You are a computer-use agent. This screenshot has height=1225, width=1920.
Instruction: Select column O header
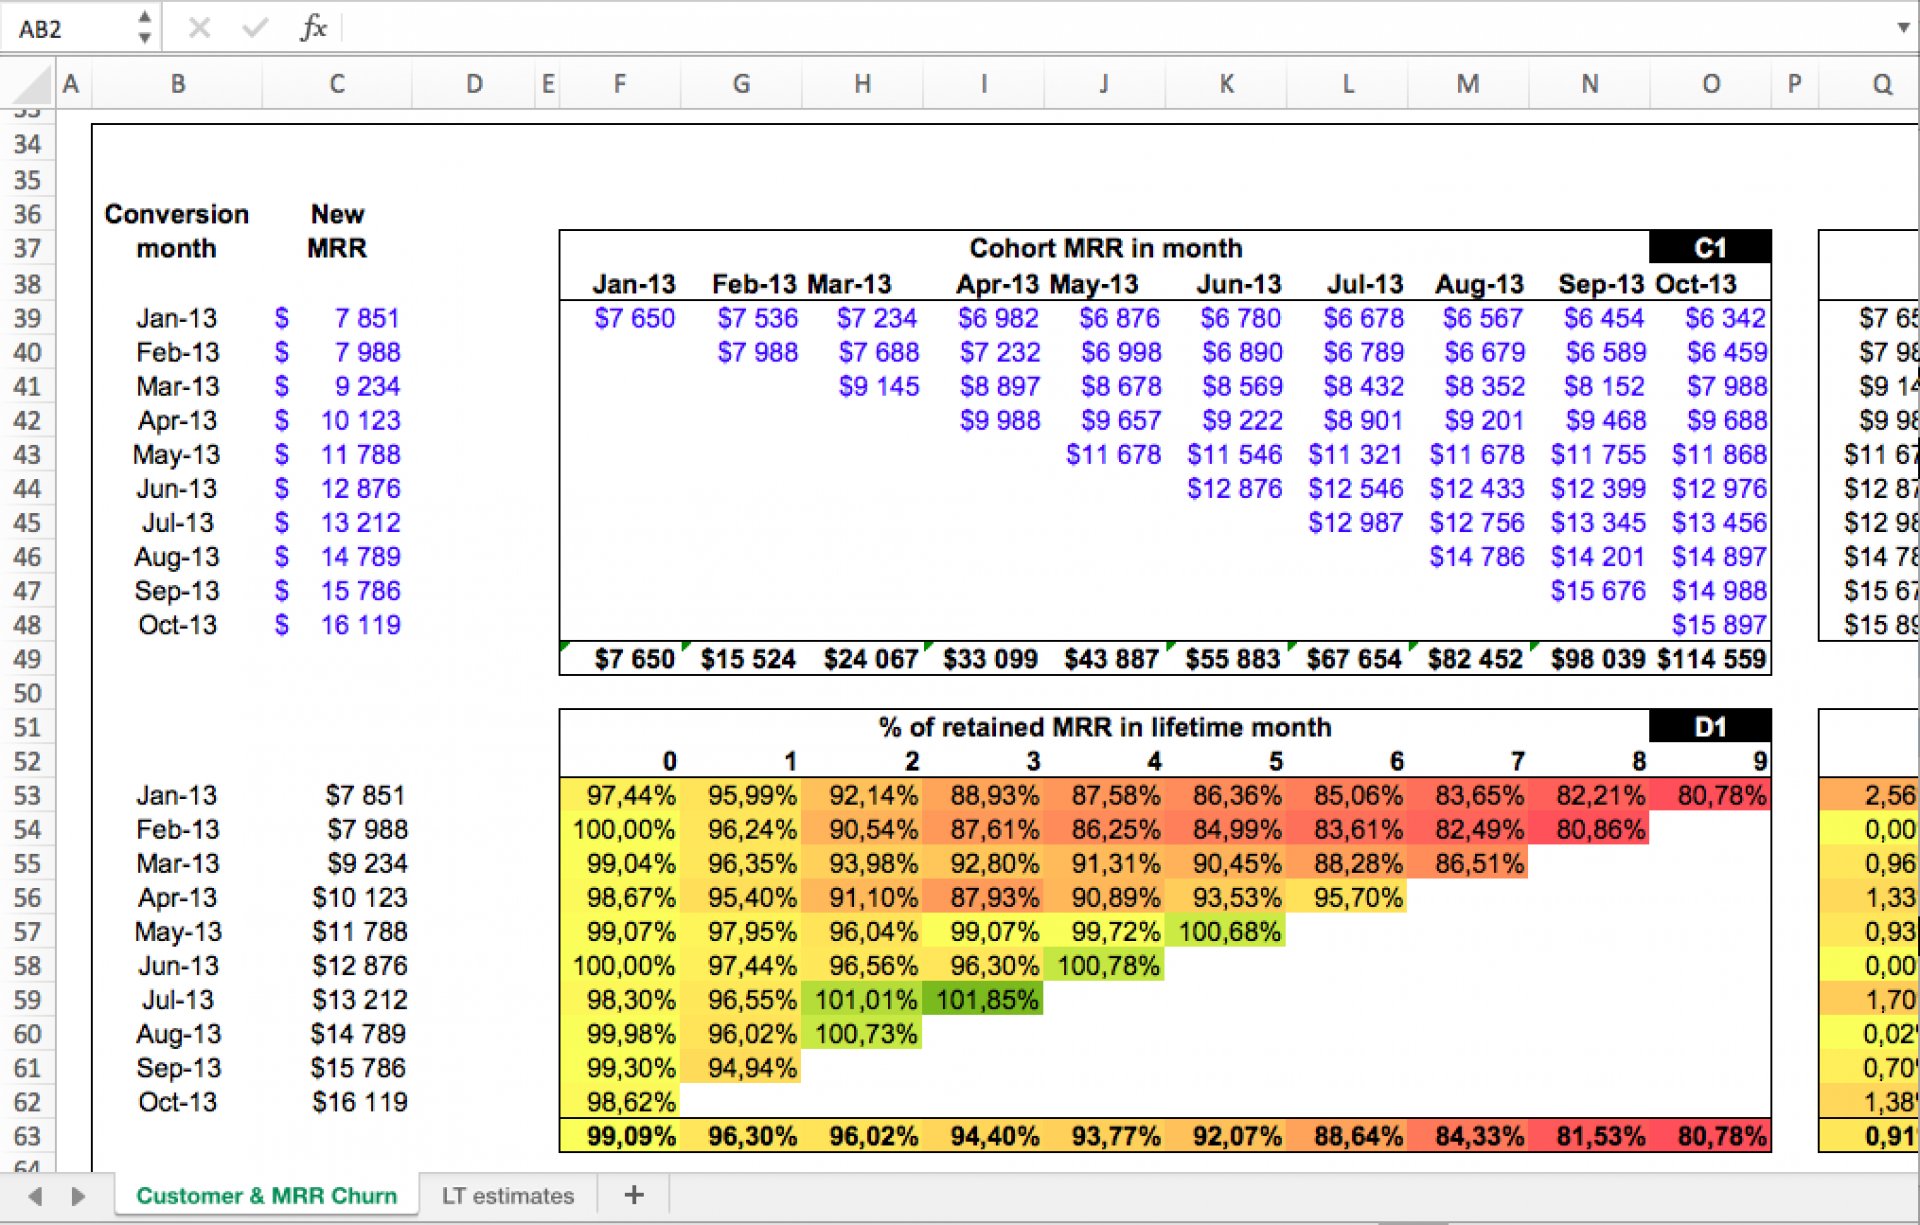(x=1711, y=84)
